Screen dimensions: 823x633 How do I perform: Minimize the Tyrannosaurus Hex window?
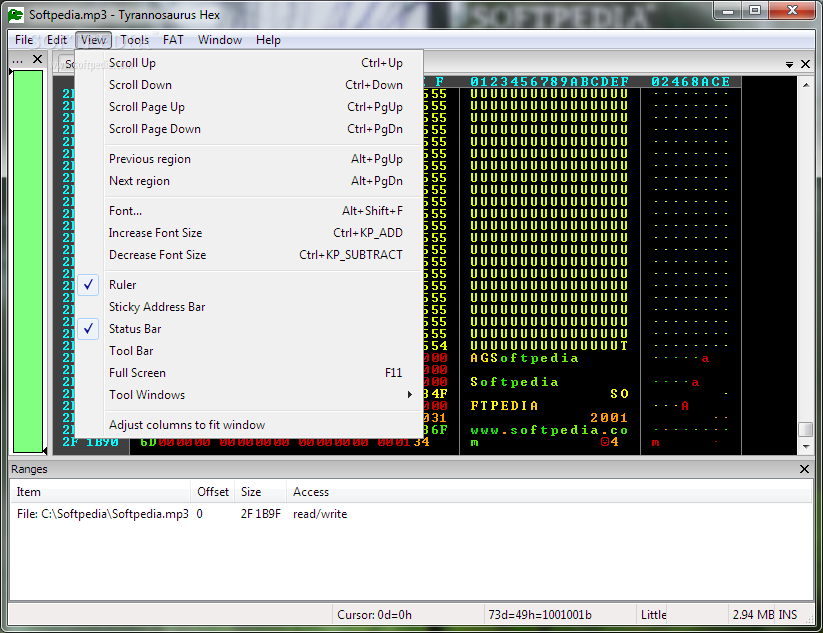point(728,10)
